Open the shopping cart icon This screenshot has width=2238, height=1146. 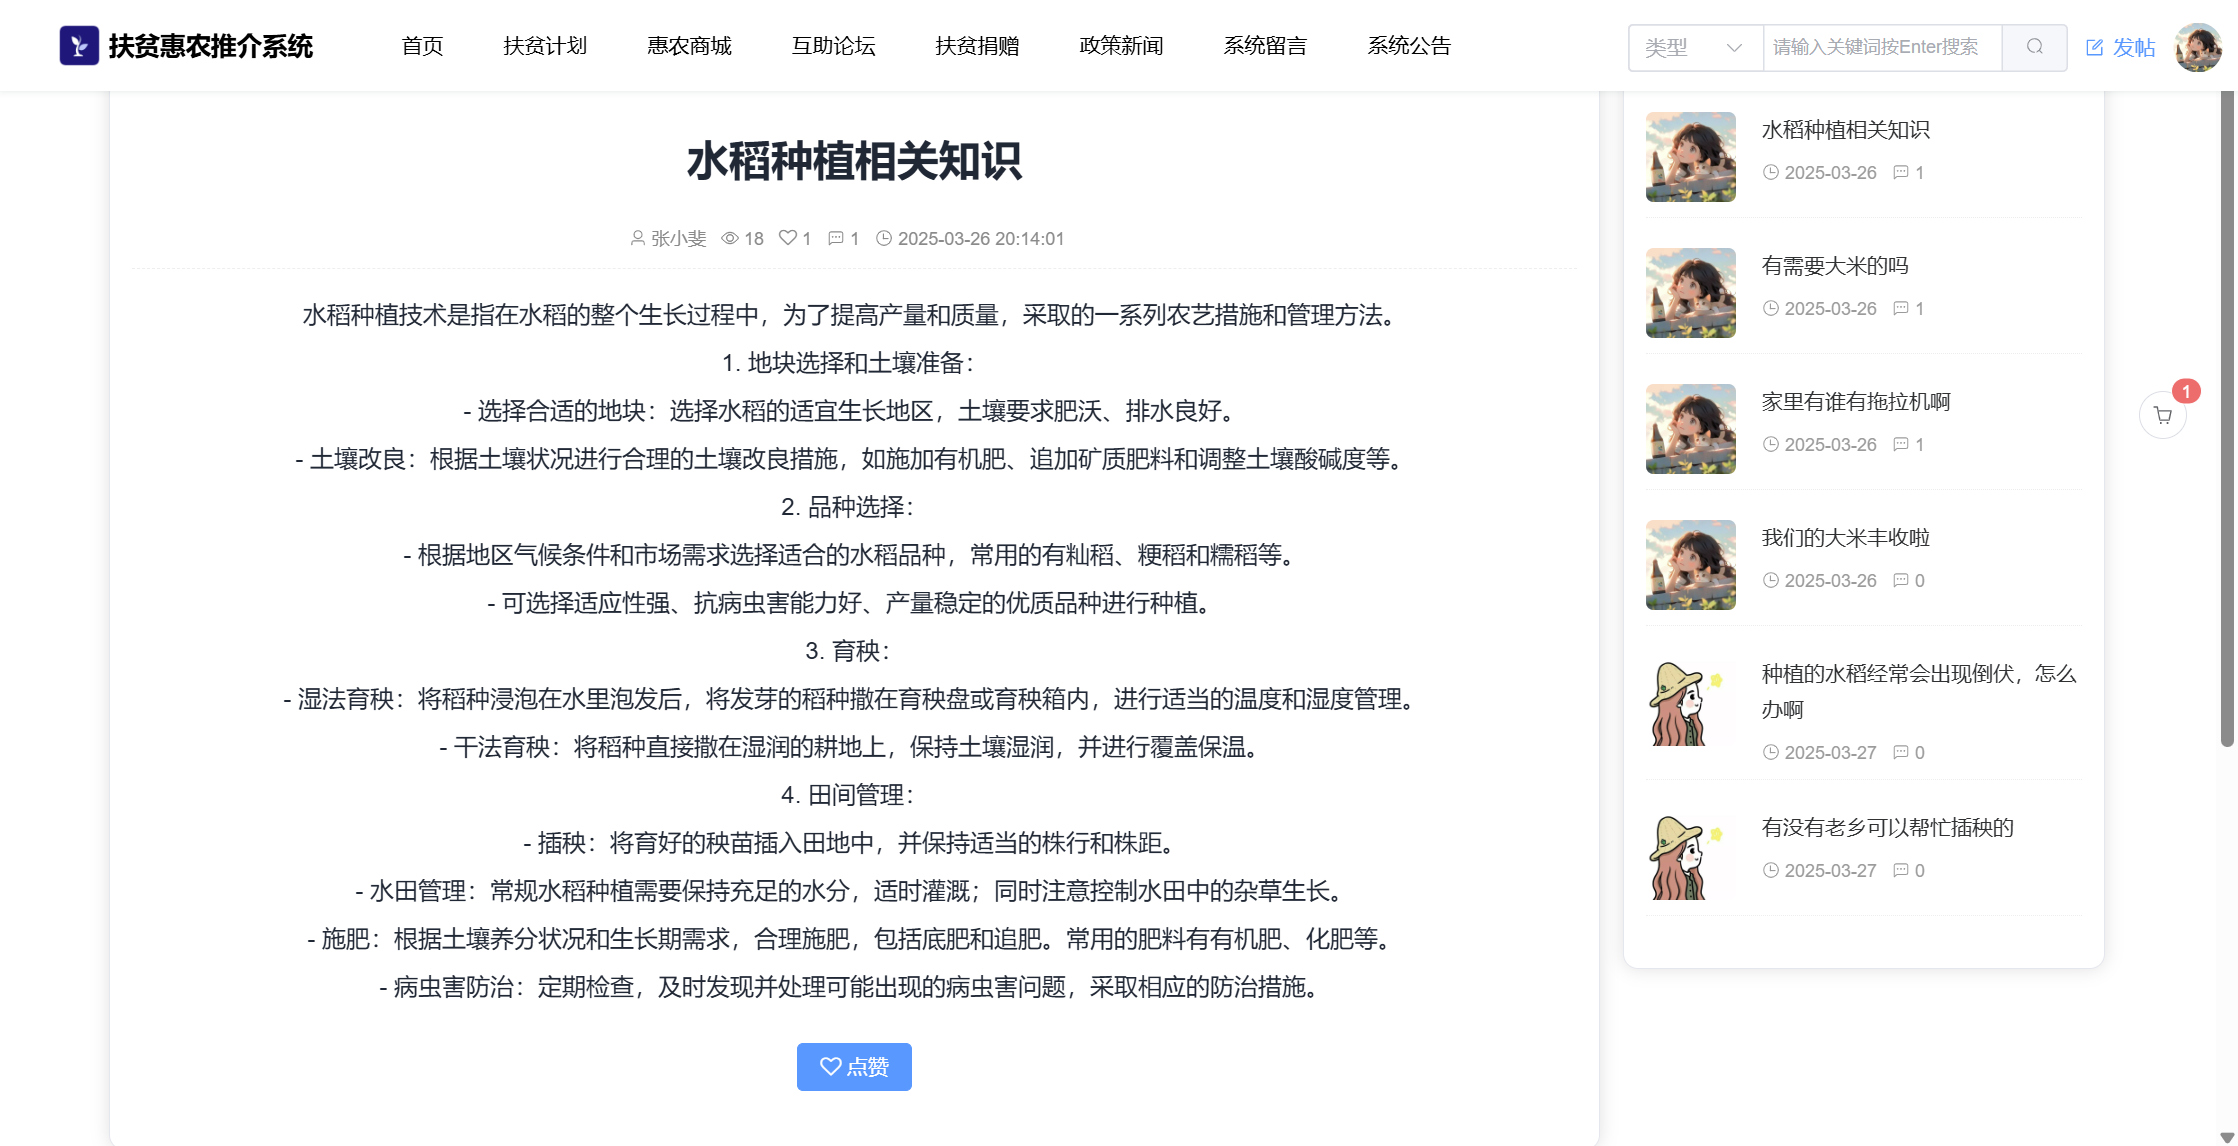(2162, 416)
